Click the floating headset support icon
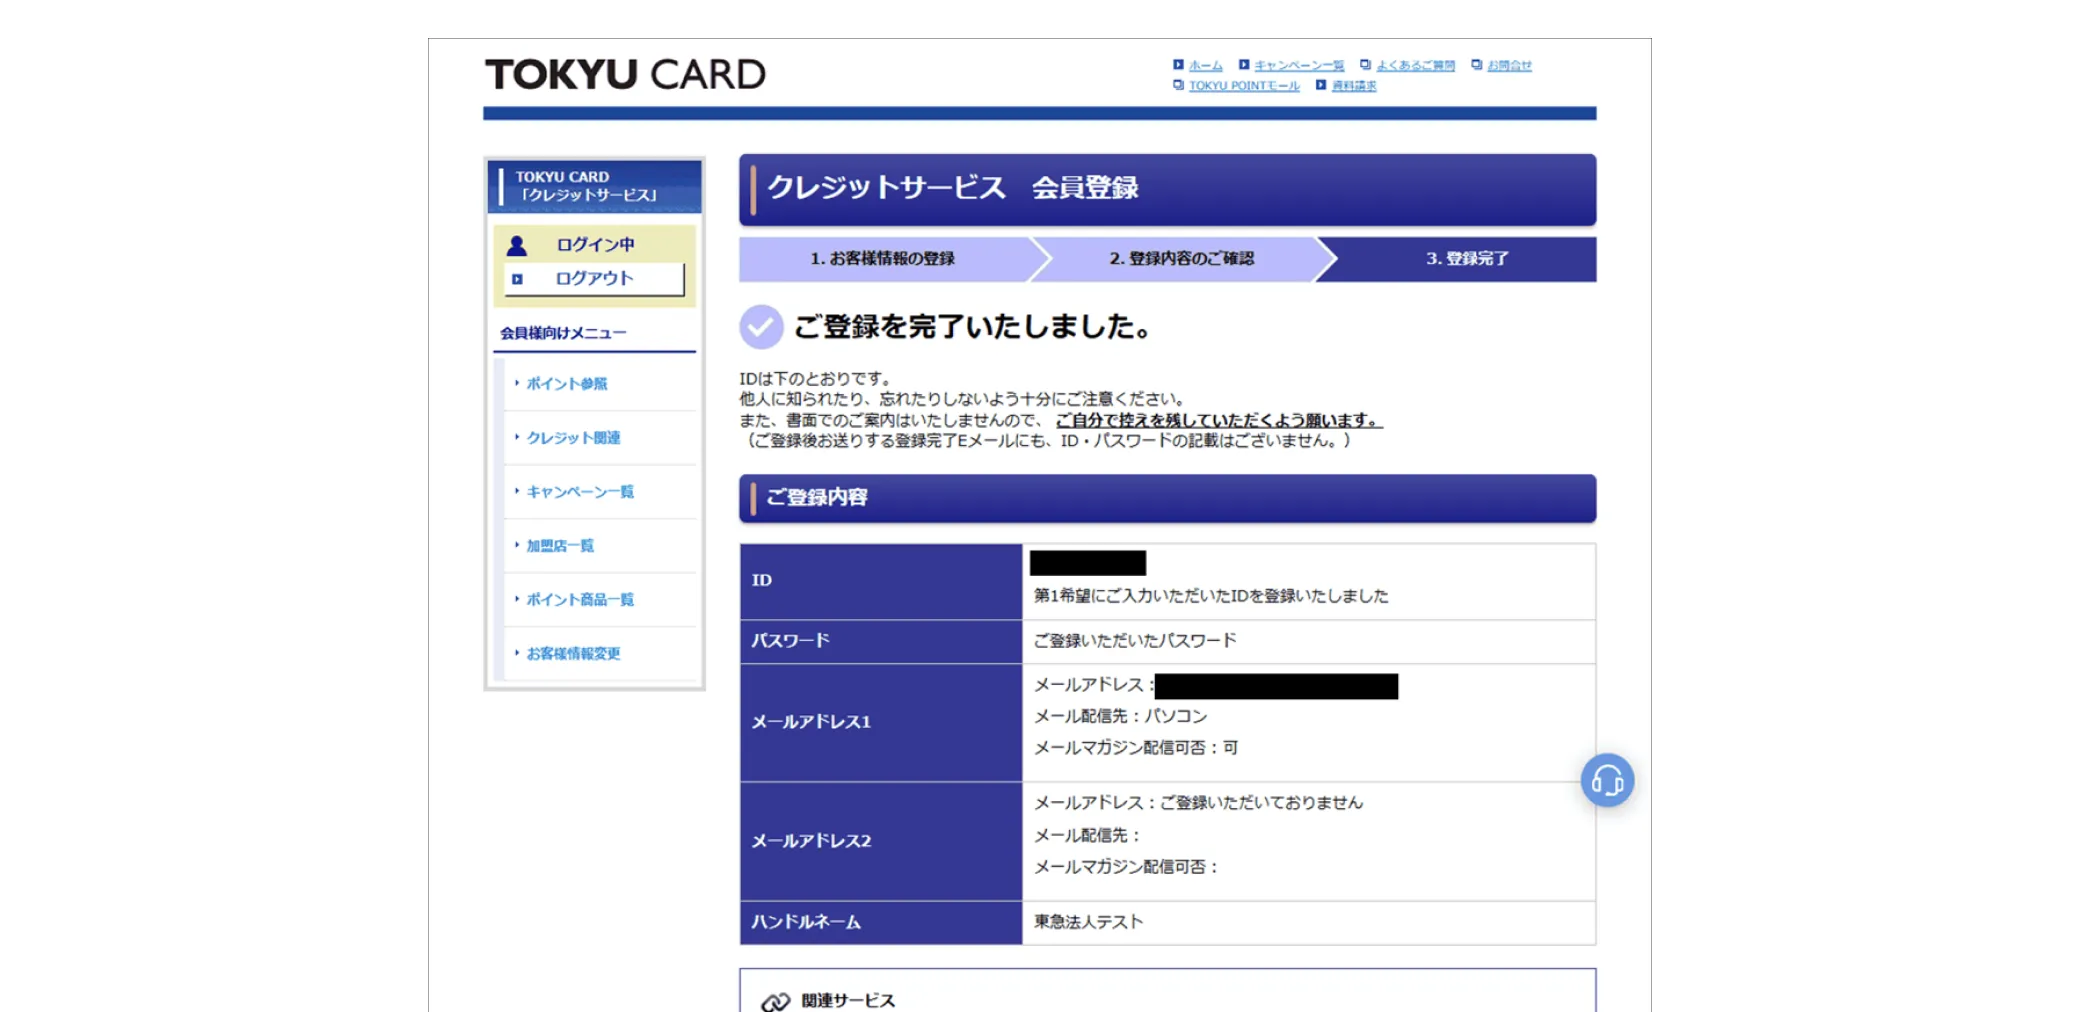Screen dimensions: 2080x1012 [x=1608, y=780]
